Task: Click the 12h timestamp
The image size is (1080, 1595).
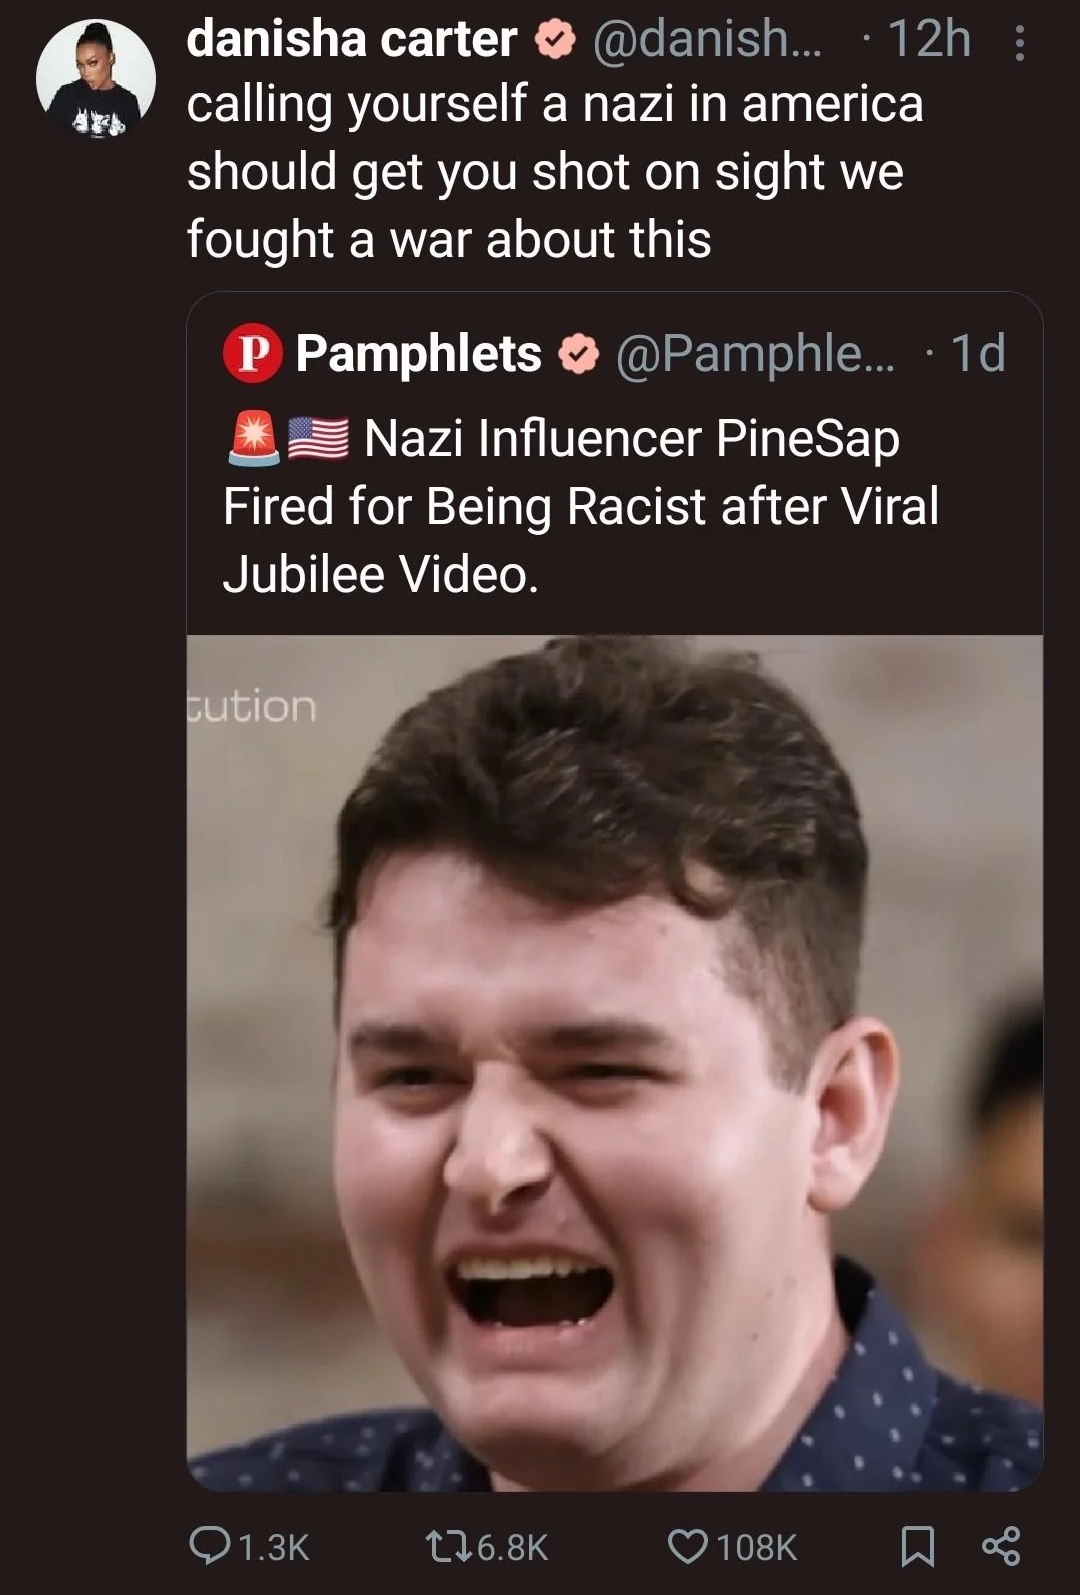Action: (x=929, y=40)
